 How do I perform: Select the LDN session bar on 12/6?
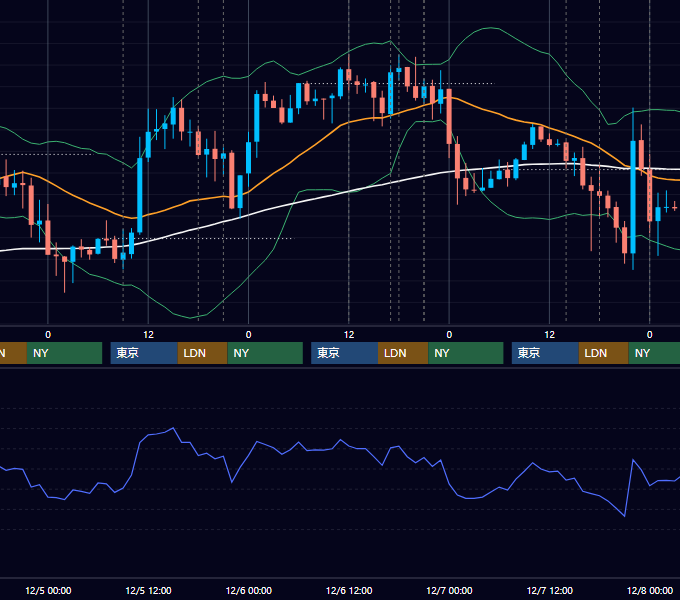tap(403, 353)
